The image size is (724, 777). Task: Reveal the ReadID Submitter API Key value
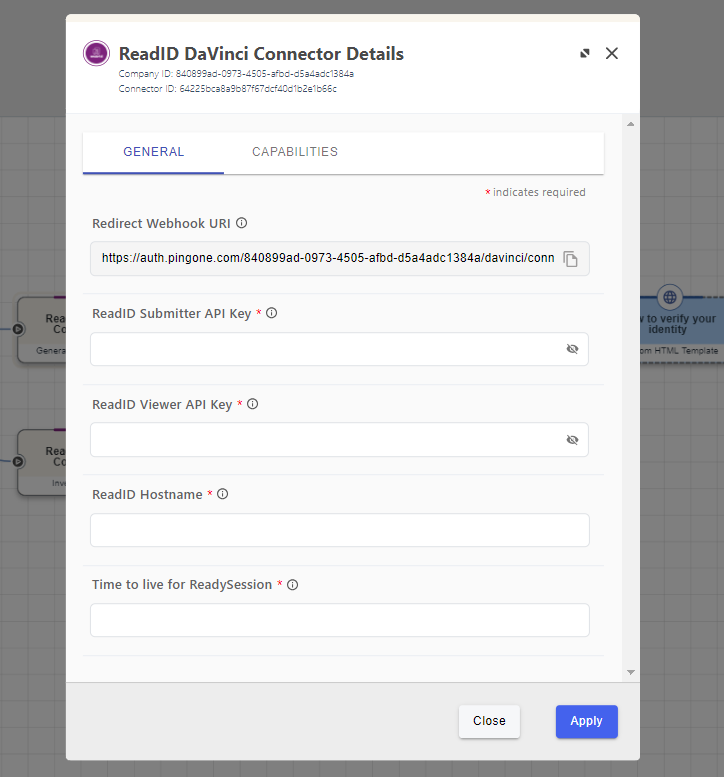point(572,349)
